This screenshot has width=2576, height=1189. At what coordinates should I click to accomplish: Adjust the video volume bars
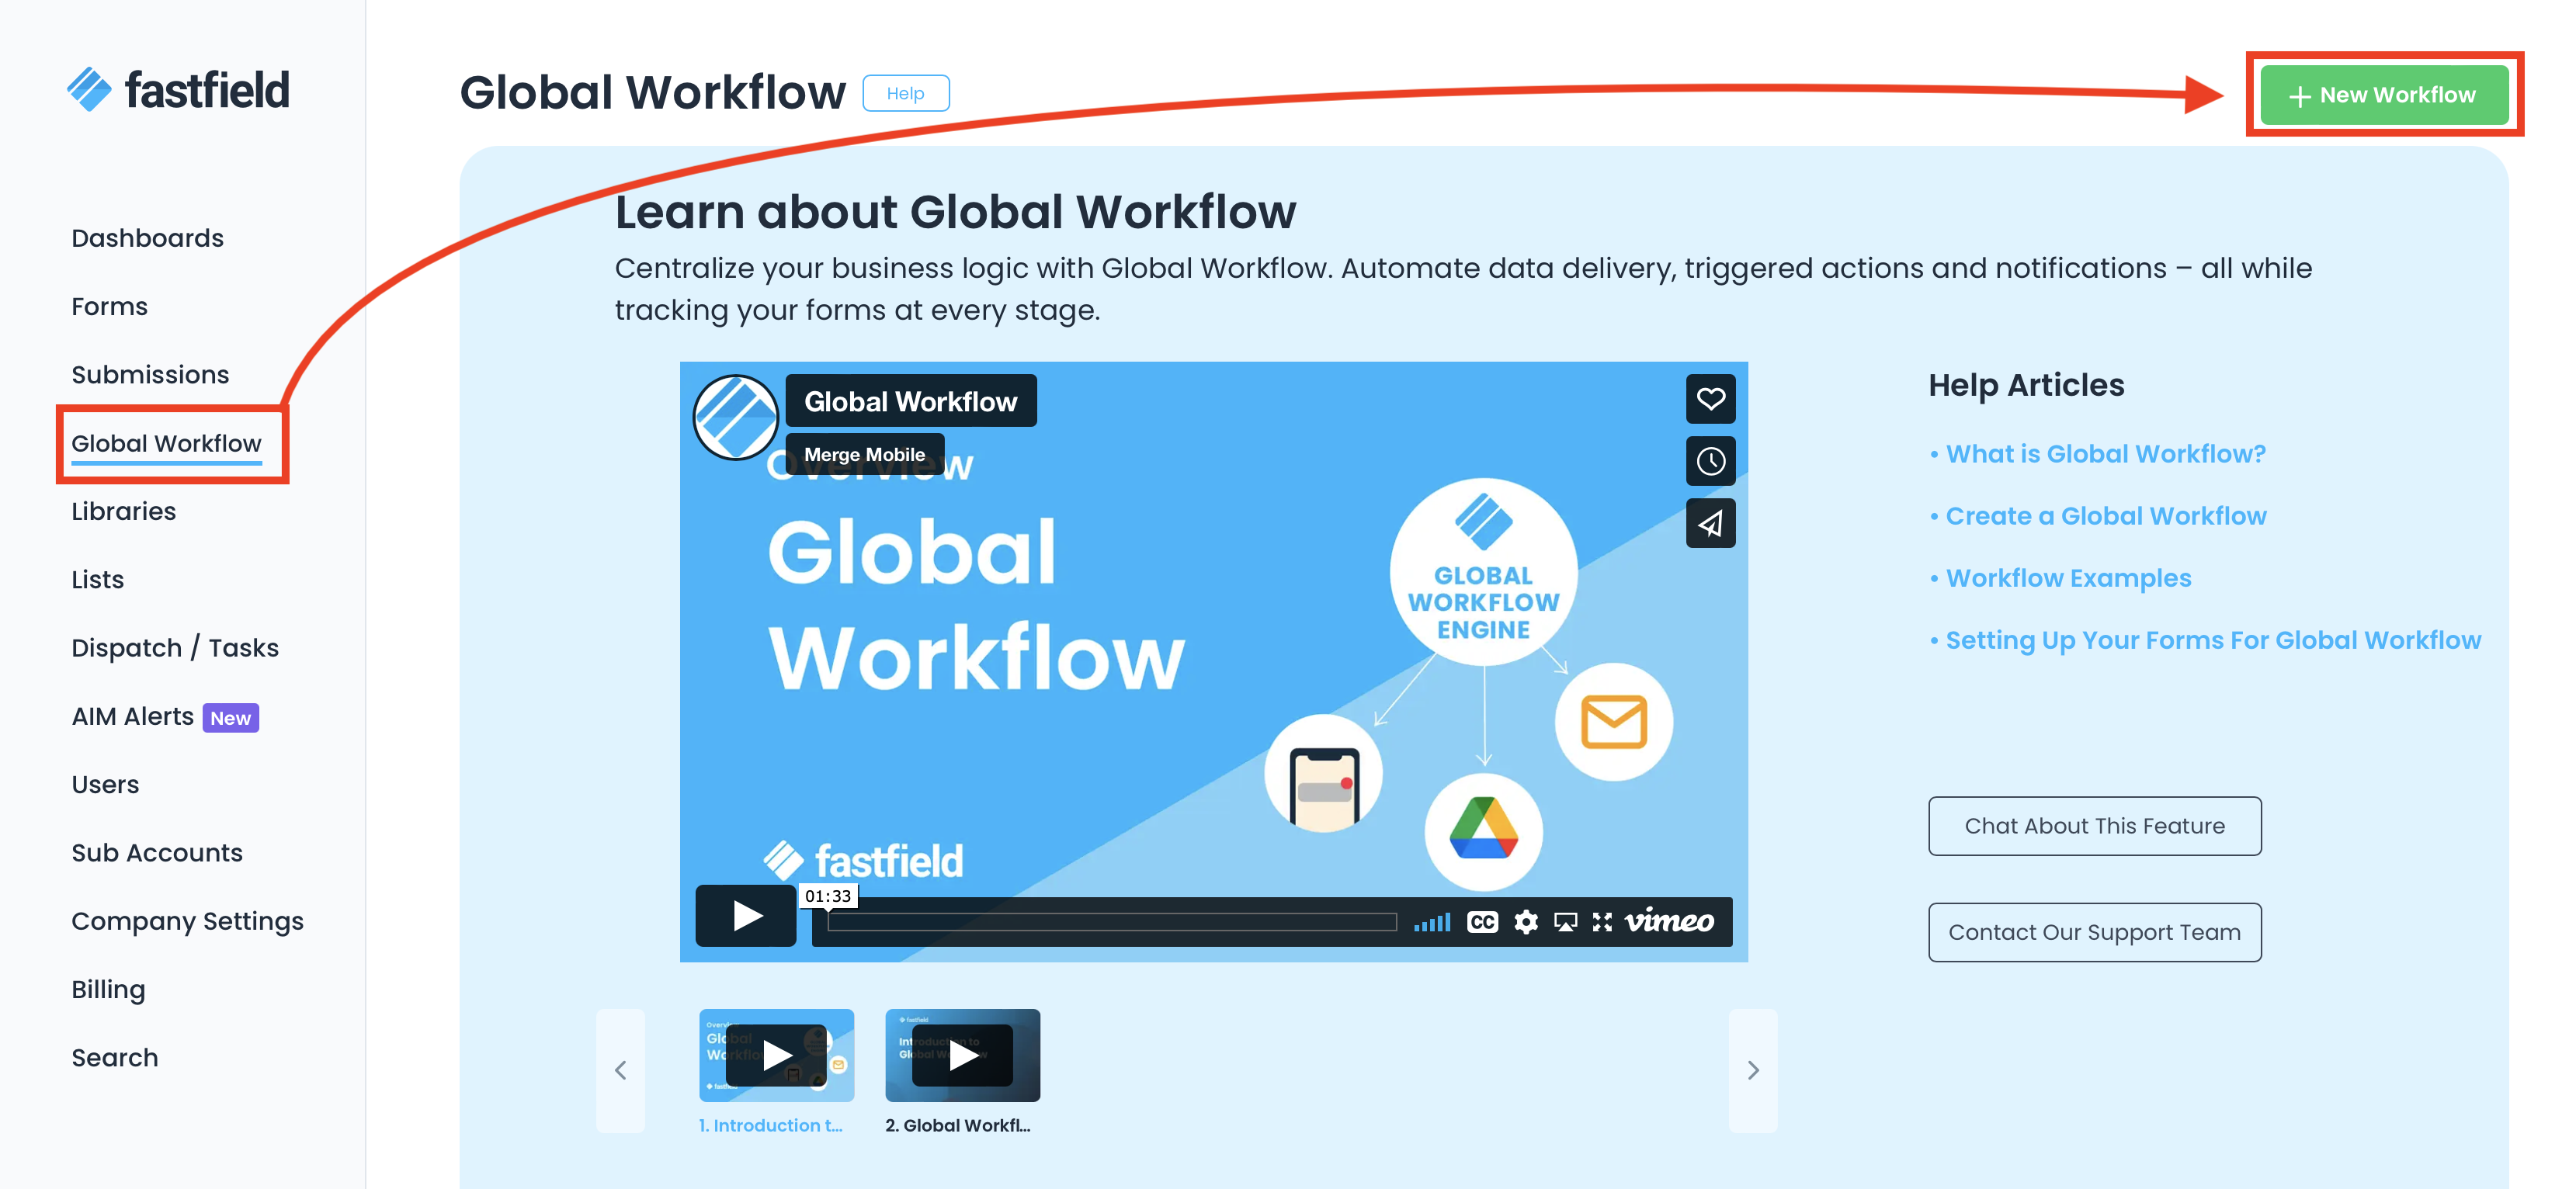(x=1431, y=922)
